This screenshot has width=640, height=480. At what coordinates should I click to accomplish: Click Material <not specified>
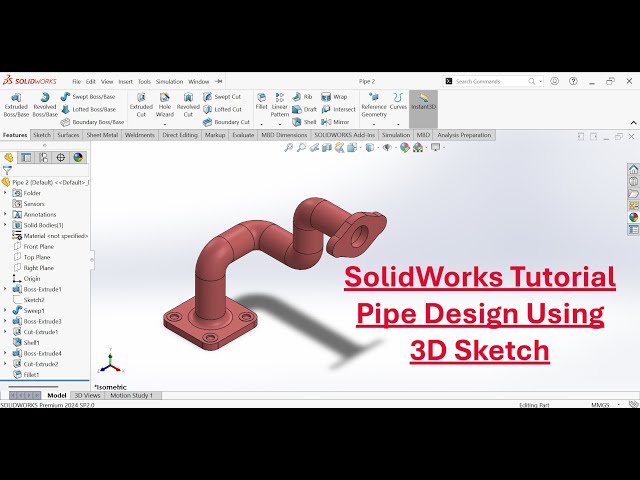[x=50, y=236]
